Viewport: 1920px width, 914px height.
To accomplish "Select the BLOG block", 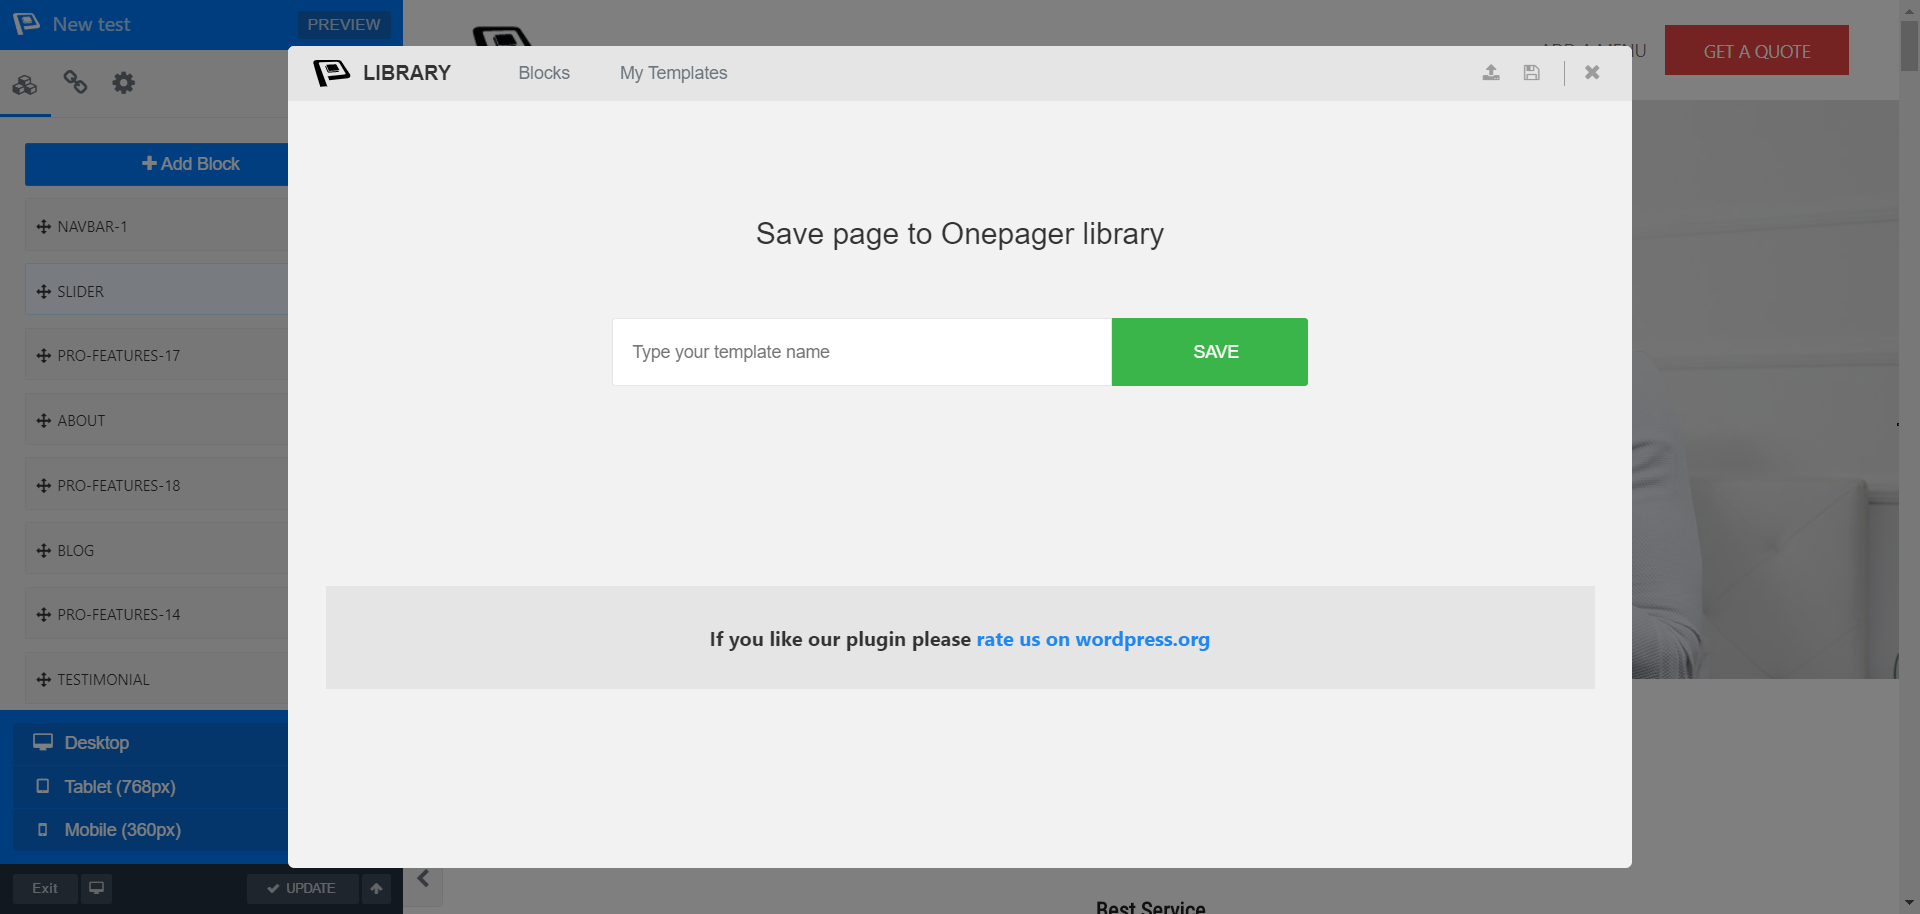I will (157, 550).
